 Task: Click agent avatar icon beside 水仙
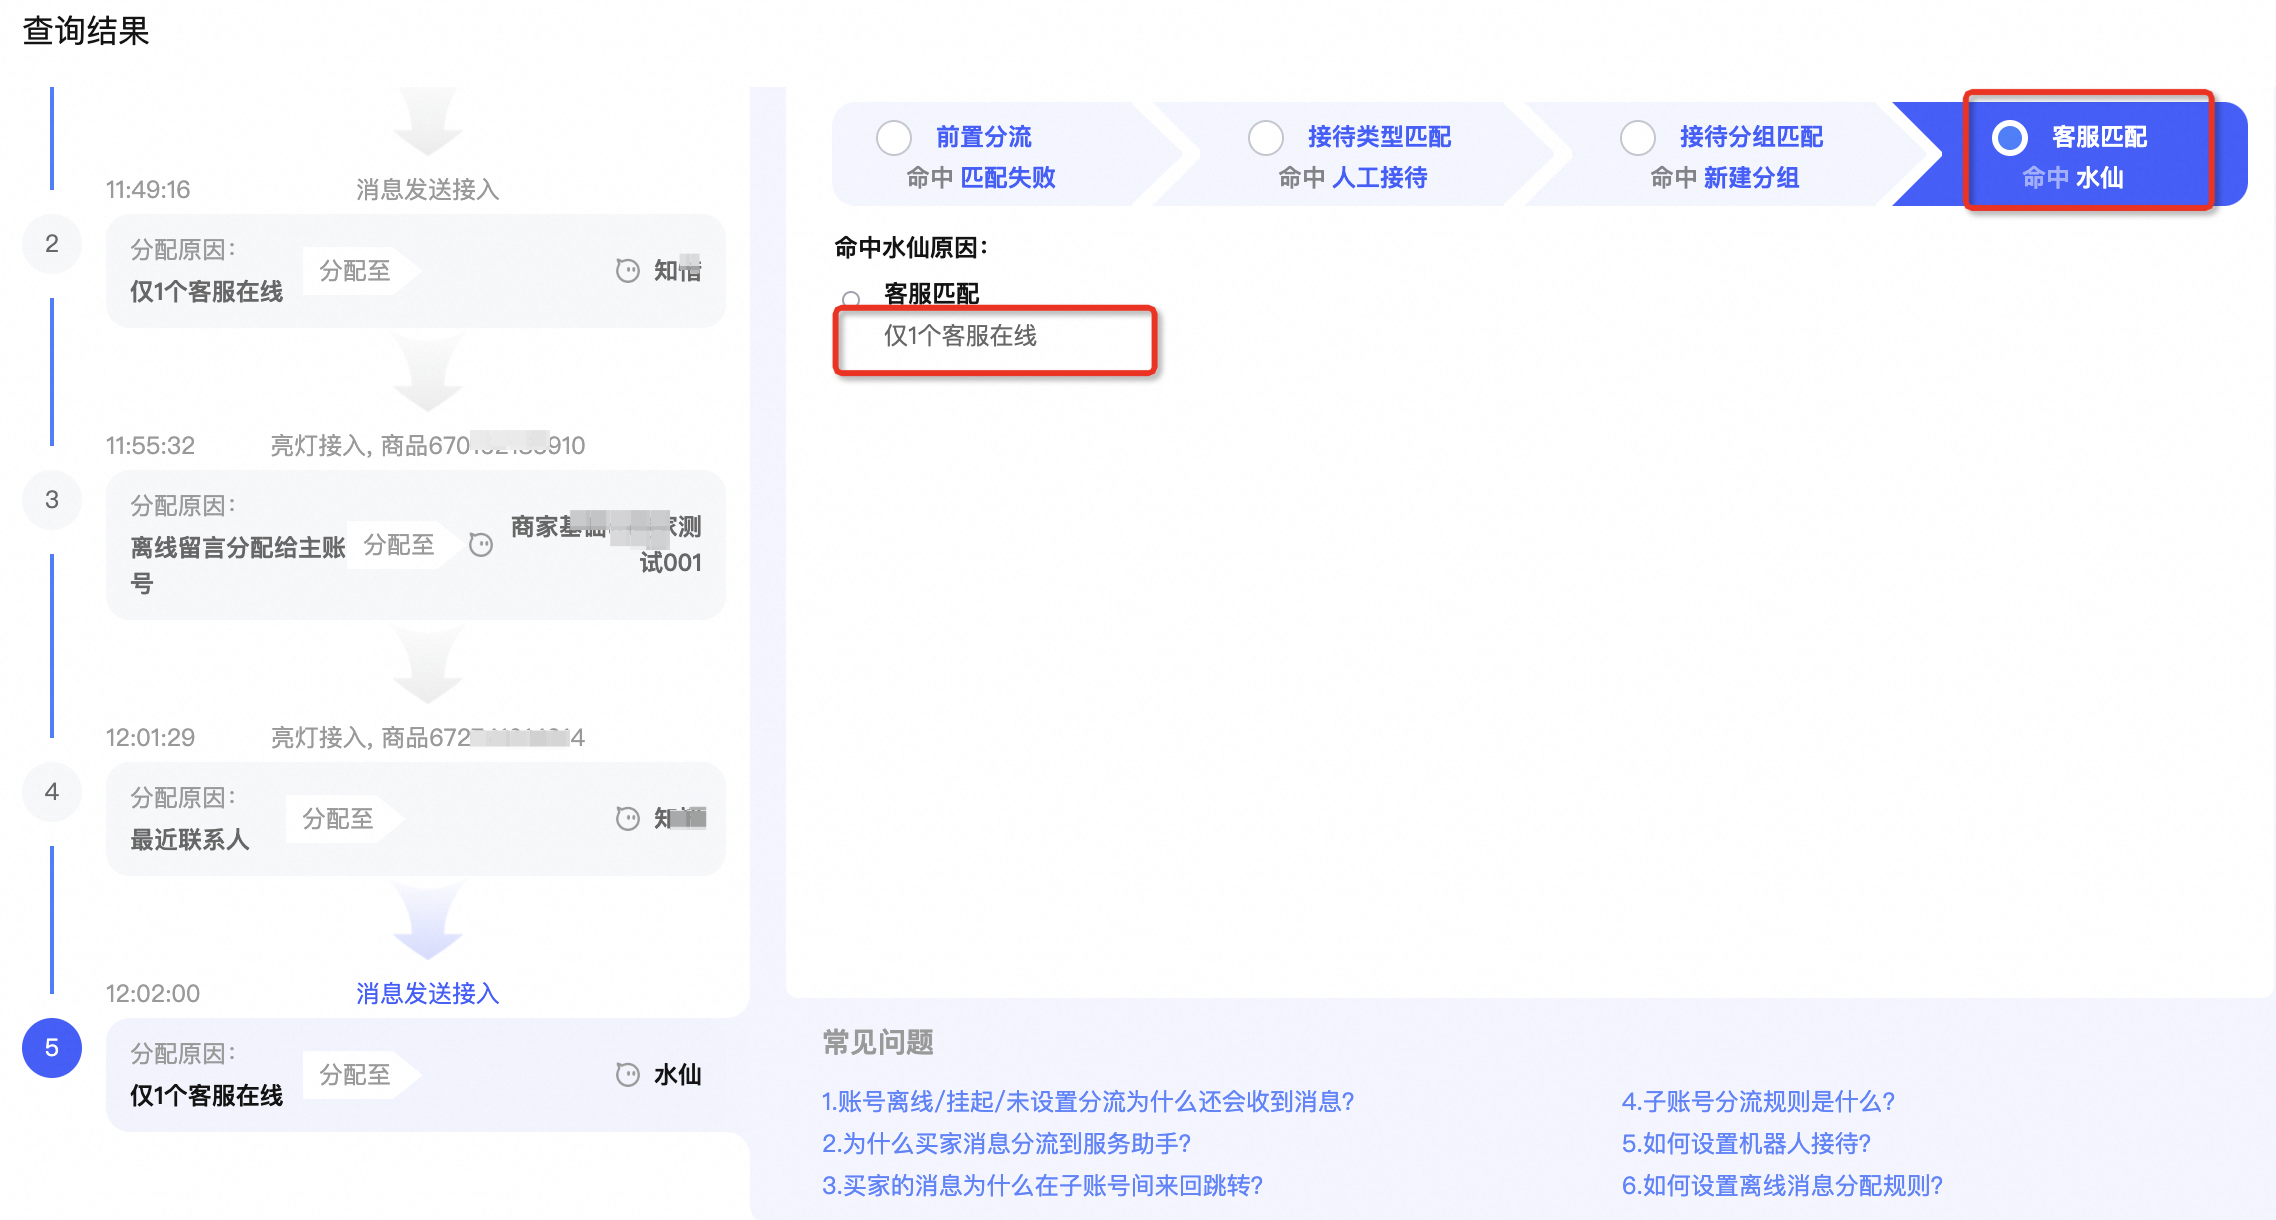click(x=627, y=1075)
